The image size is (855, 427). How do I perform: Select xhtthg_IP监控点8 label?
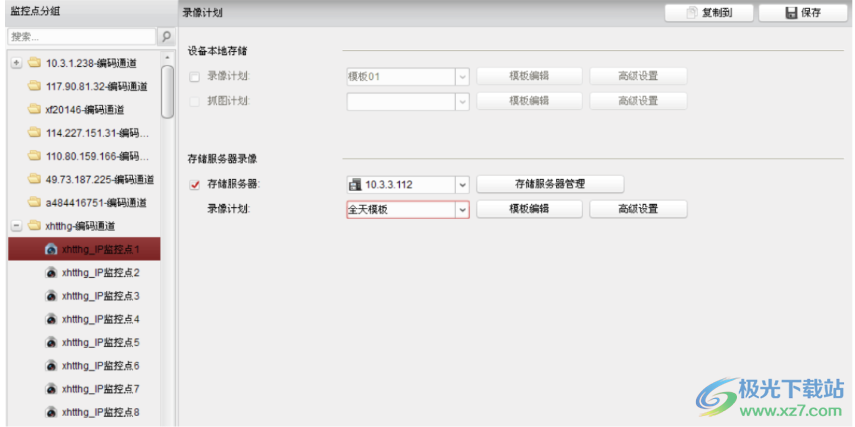click(101, 412)
